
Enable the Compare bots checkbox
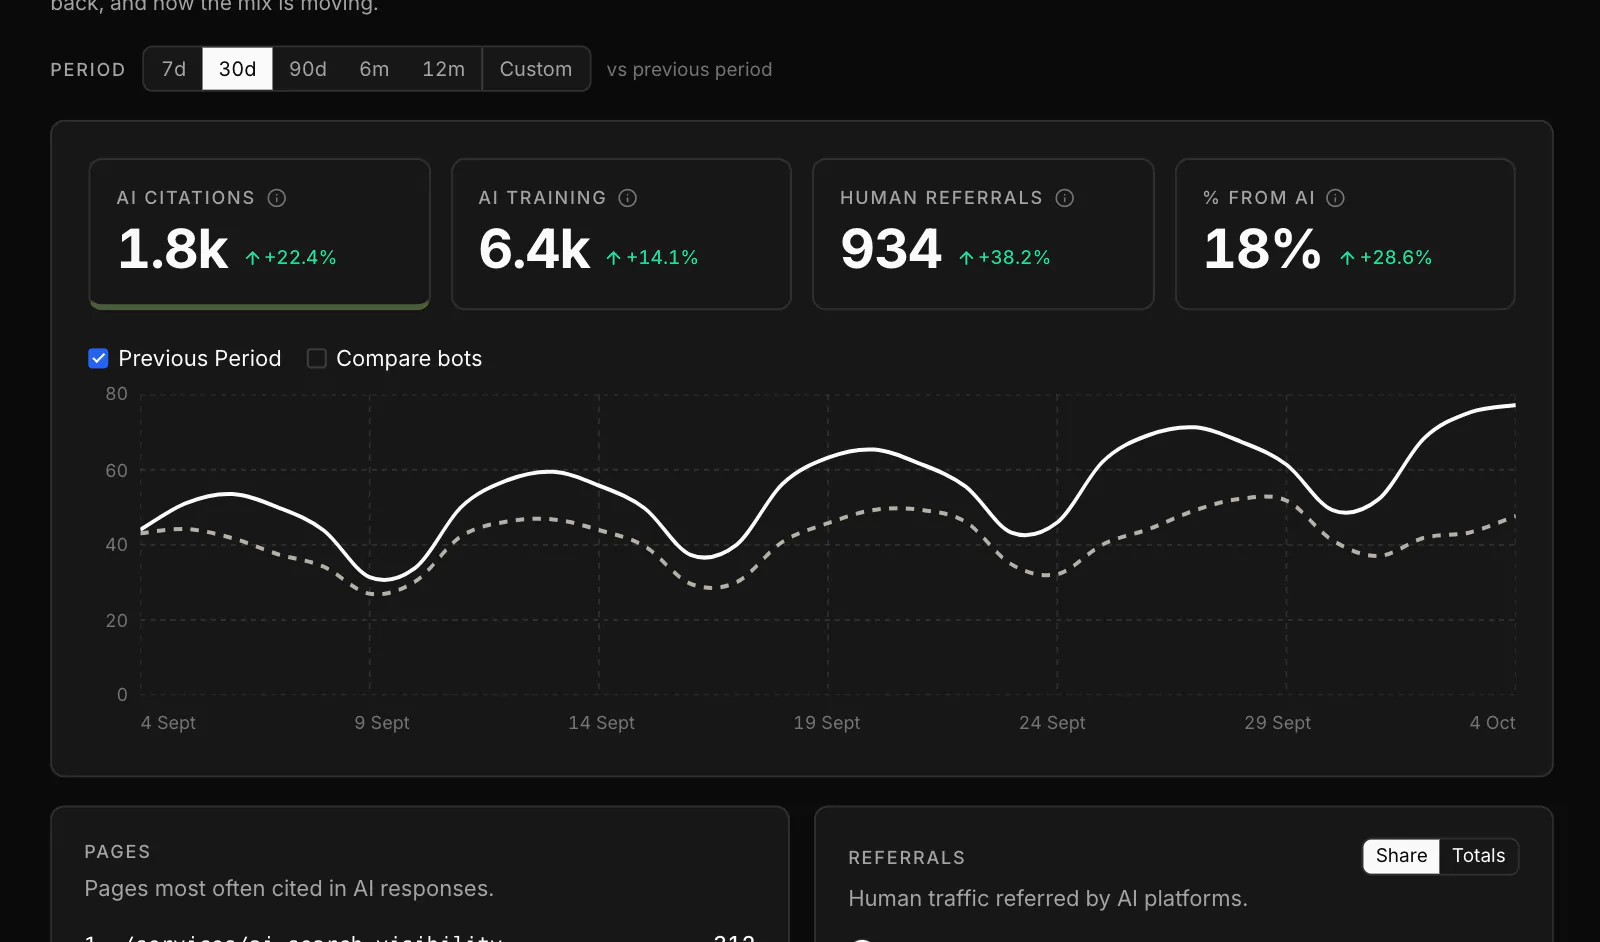point(316,358)
